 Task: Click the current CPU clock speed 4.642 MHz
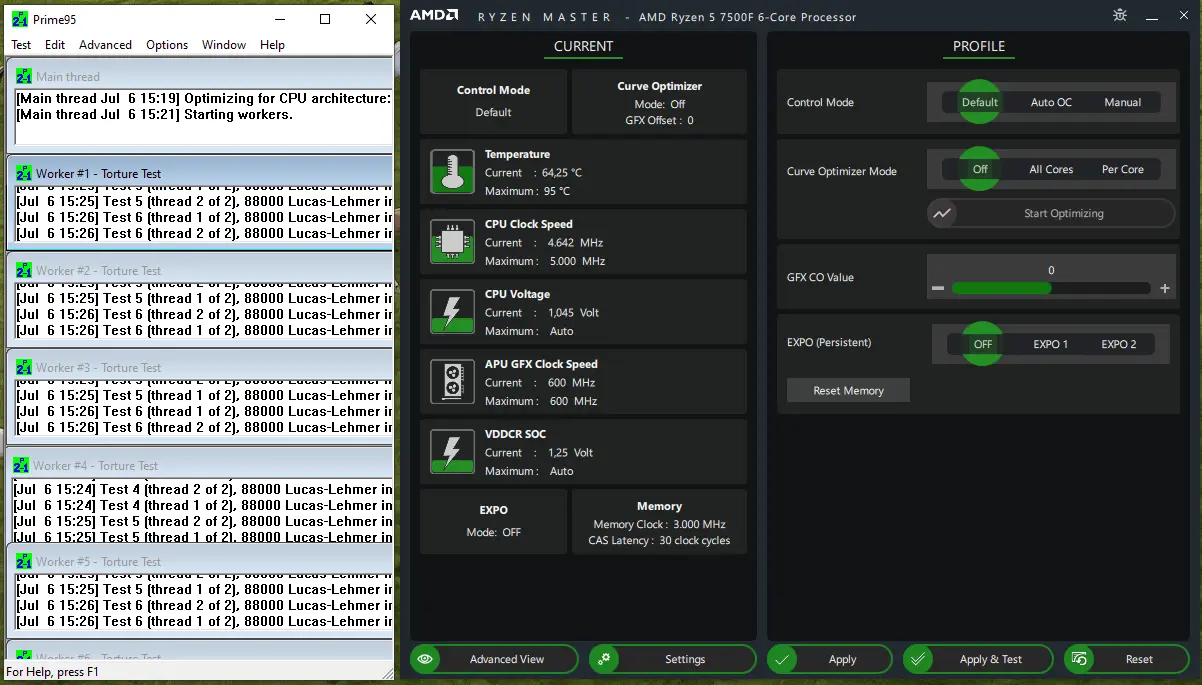click(575, 243)
